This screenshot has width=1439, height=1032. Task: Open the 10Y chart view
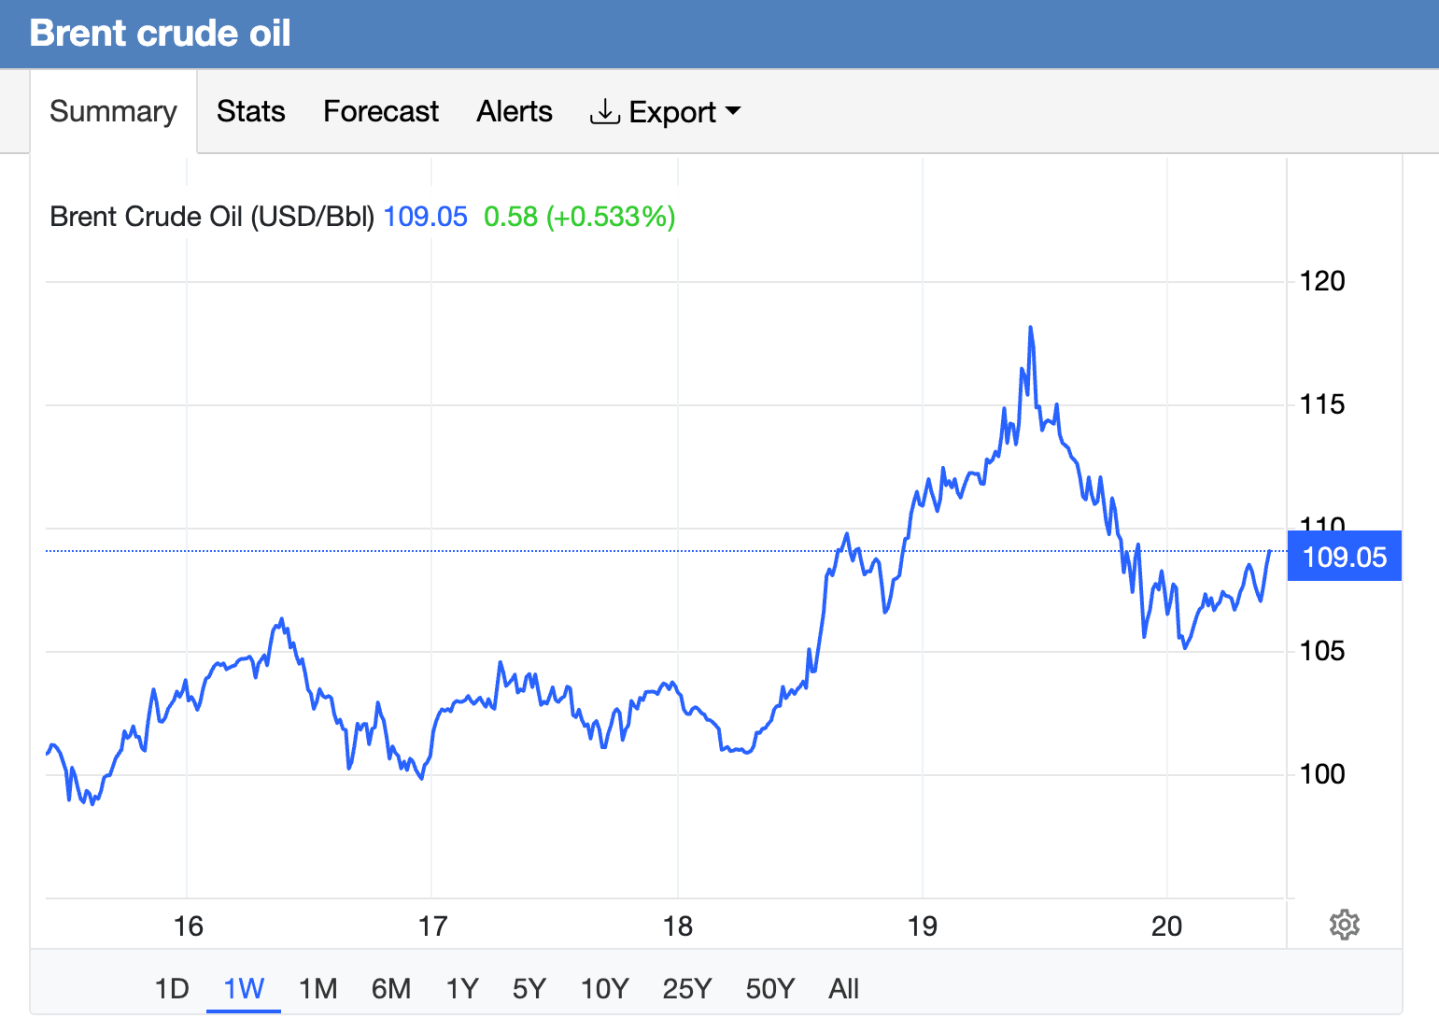(603, 988)
